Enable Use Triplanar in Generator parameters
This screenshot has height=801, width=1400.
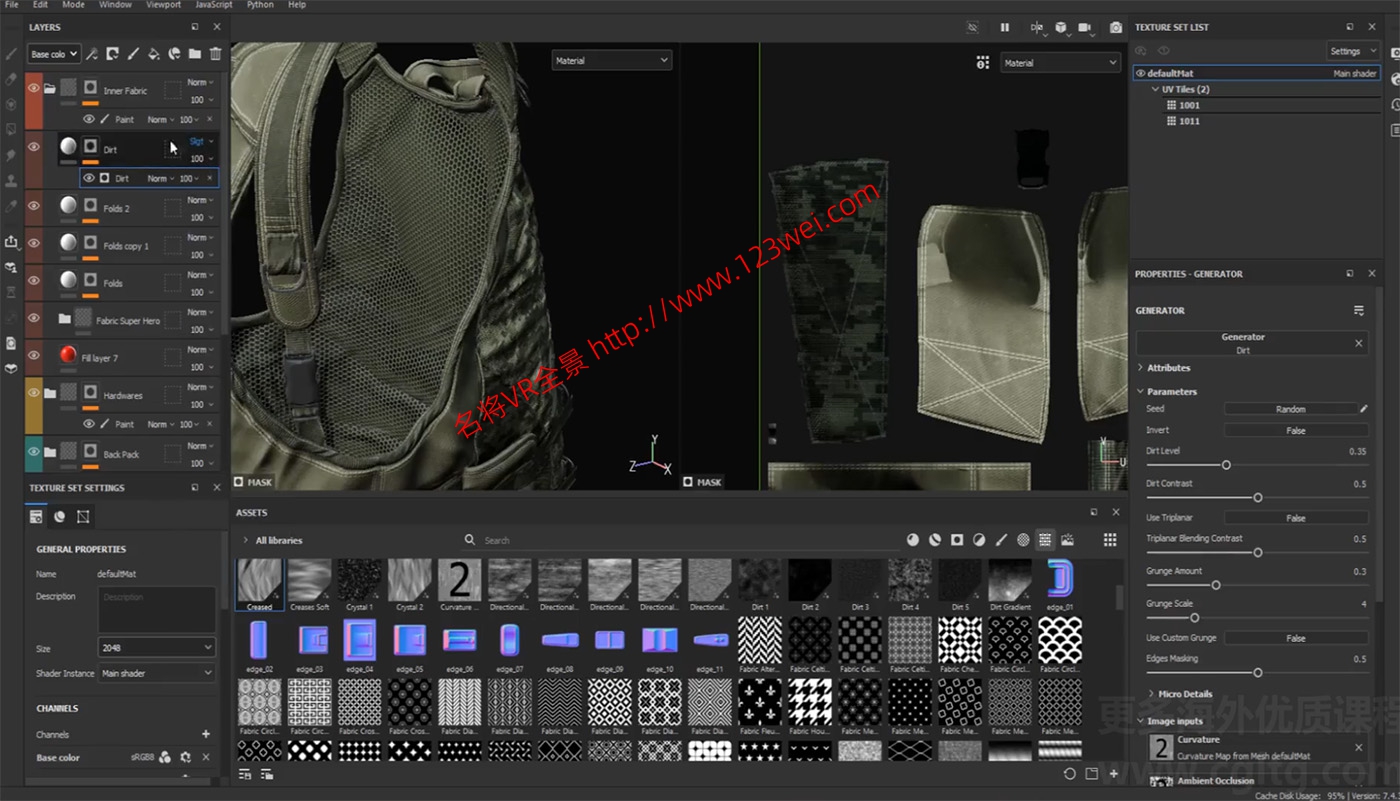(x=1296, y=518)
